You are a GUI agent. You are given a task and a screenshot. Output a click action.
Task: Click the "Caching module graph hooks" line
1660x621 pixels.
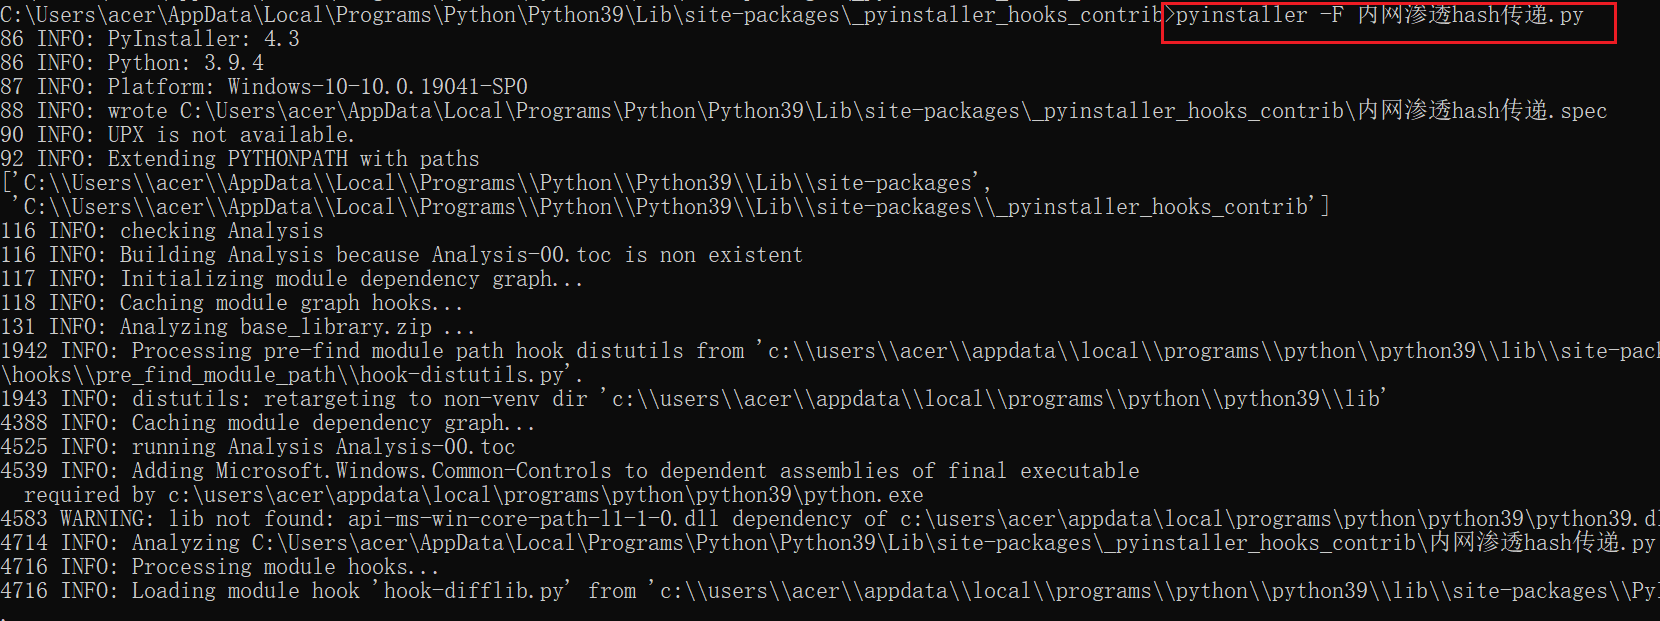click(x=291, y=303)
